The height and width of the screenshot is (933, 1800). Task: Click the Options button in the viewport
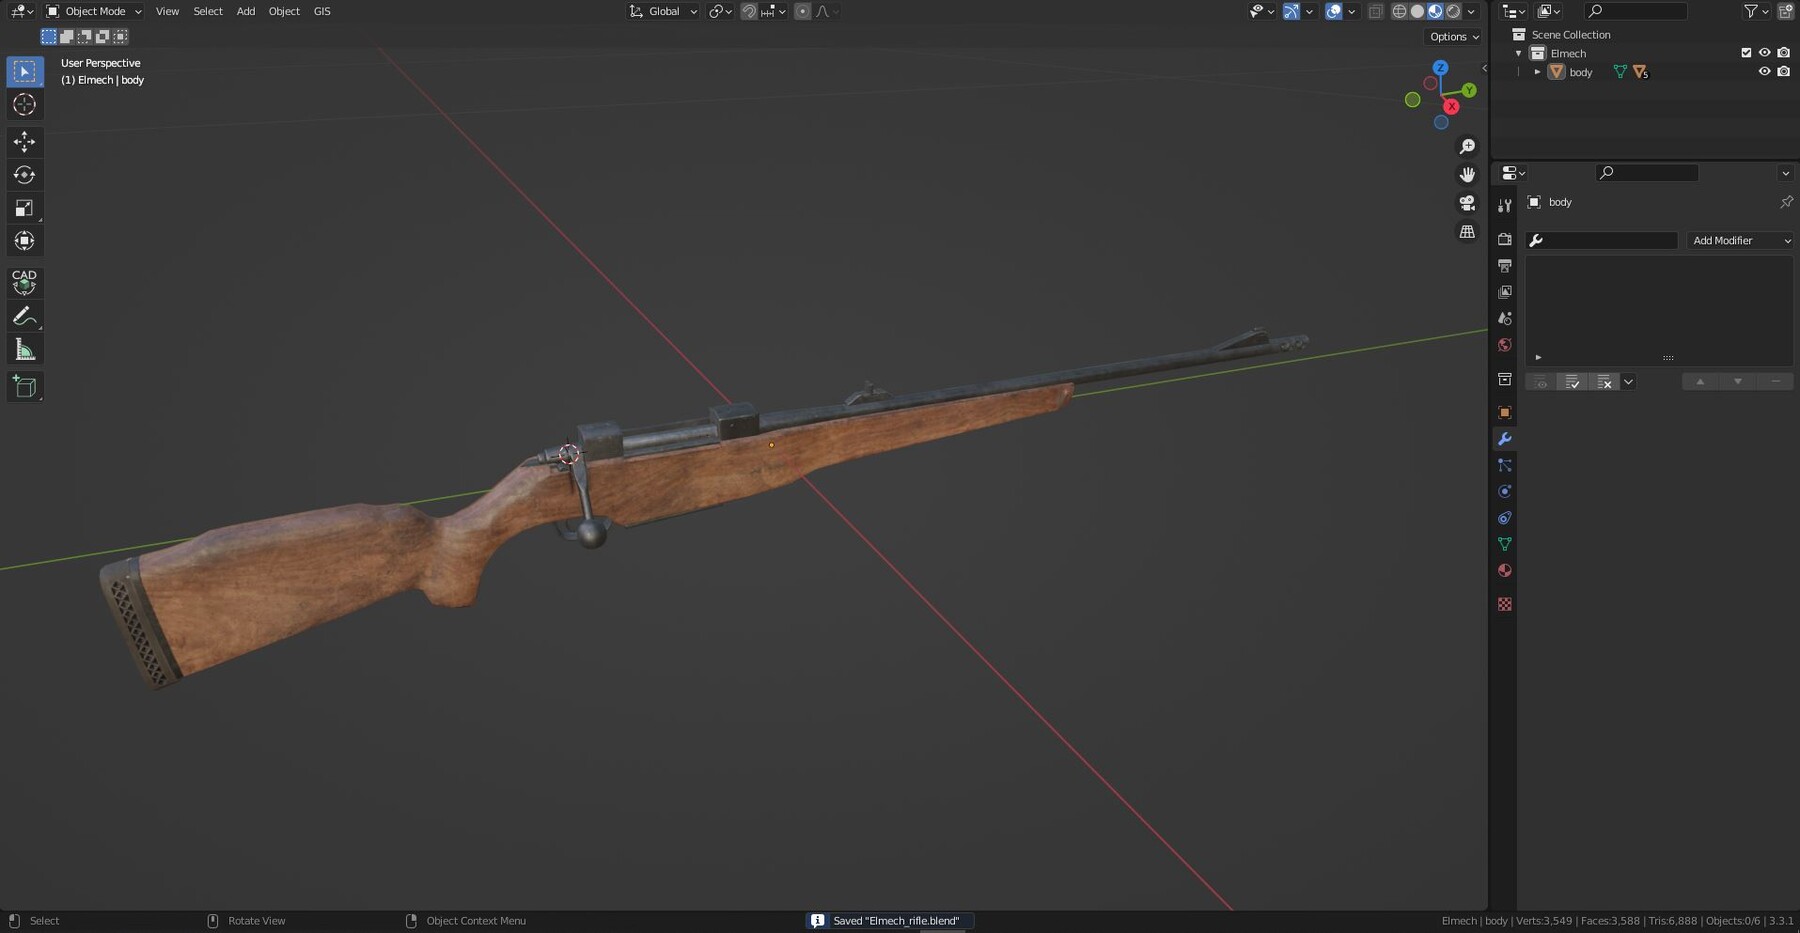pos(1451,36)
